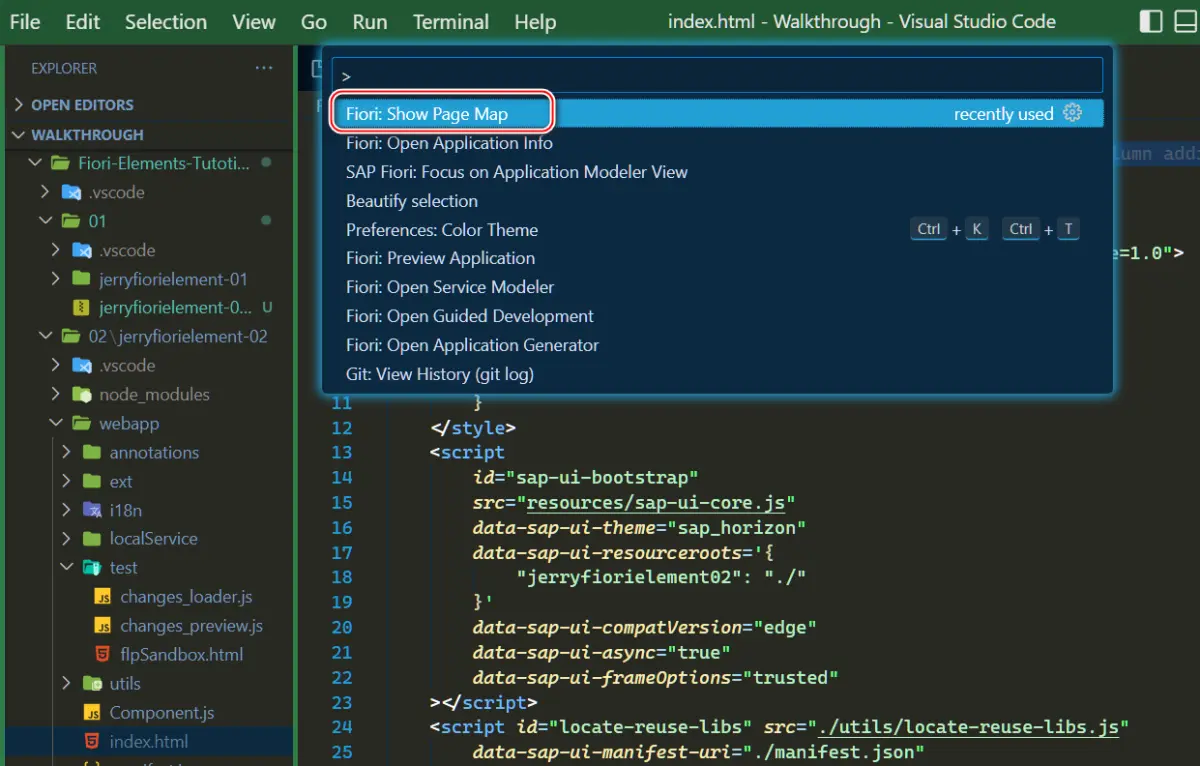The image size is (1200, 766).
Task: Open the File menu
Action: 25,21
